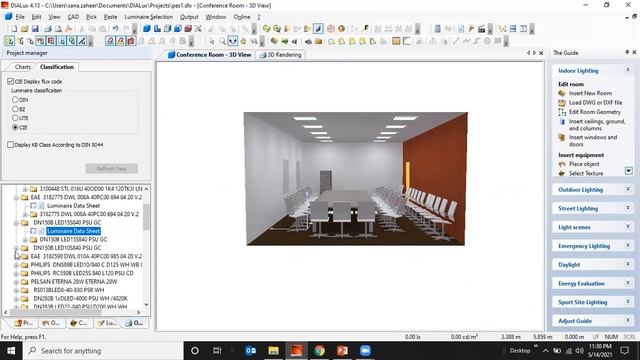Image resolution: width=640 pixels, height=360 pixels.
Task: Click the highlighted dark calculation icon
Action: click(x=318, y=29)
